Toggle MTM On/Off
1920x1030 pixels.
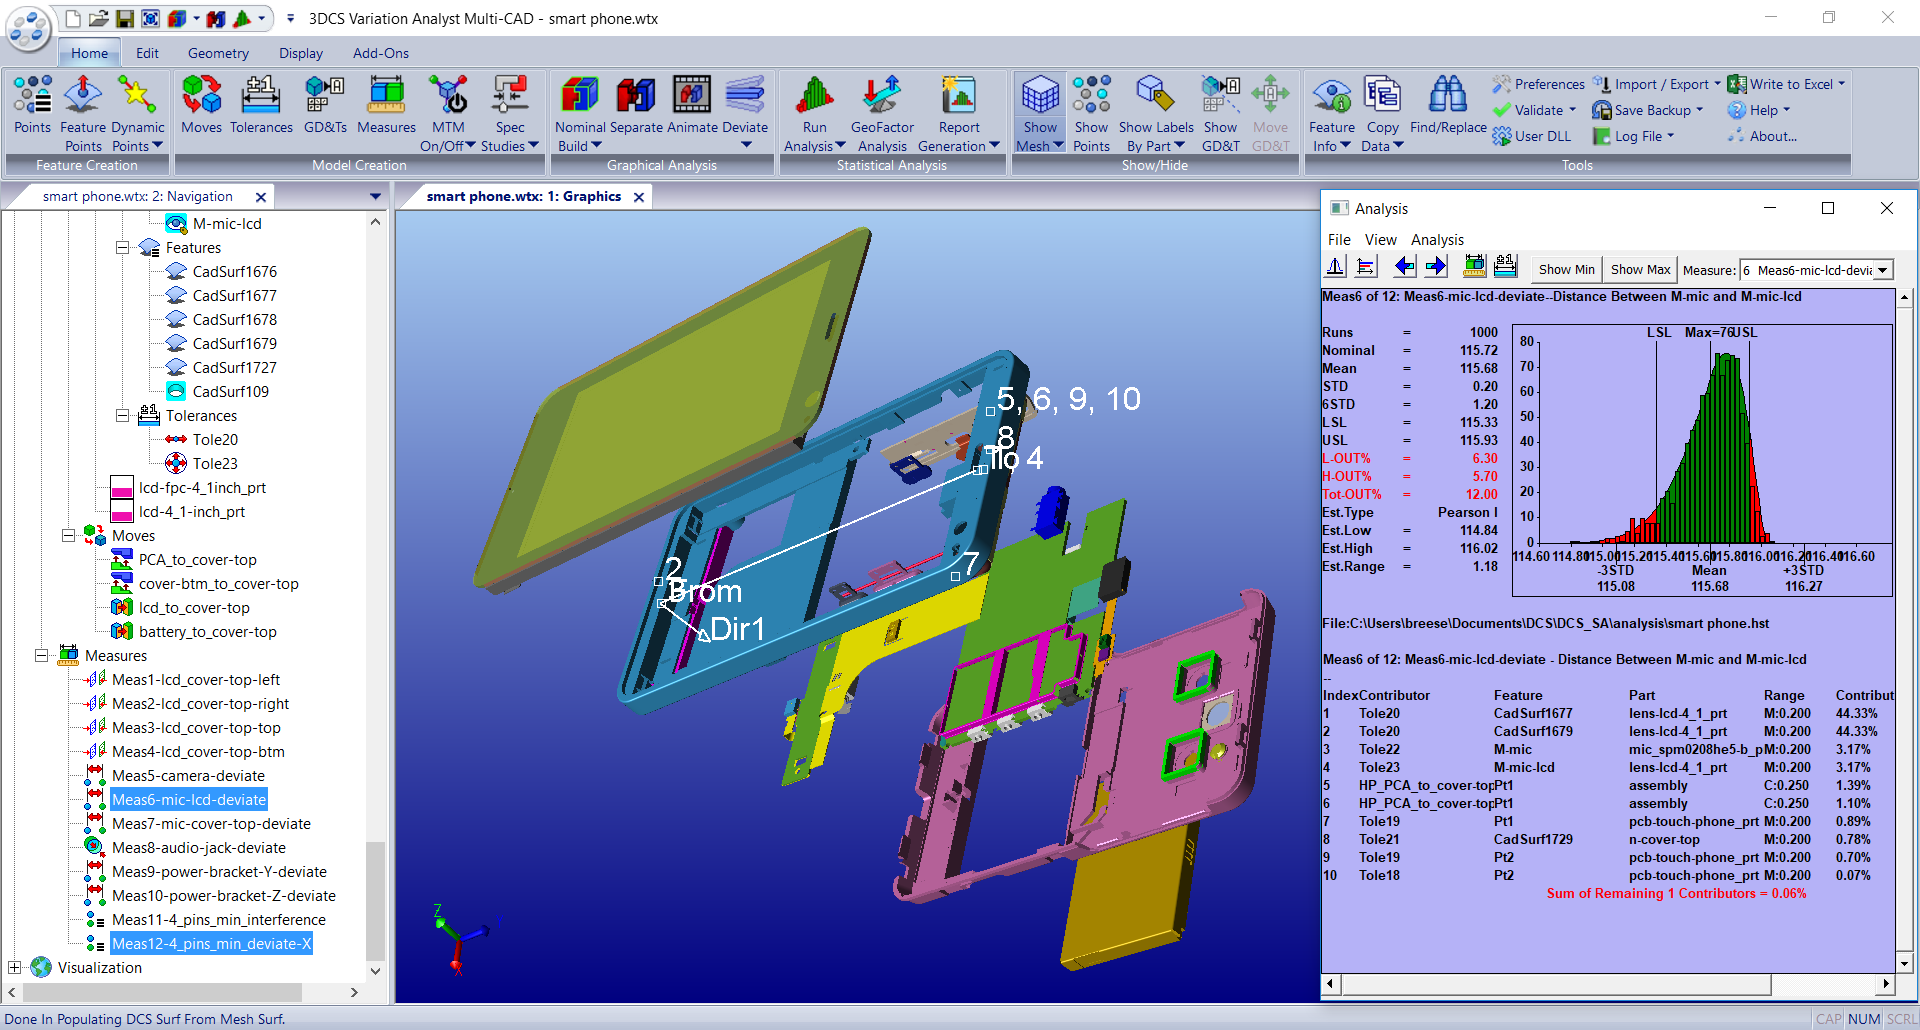pos(448,110)
